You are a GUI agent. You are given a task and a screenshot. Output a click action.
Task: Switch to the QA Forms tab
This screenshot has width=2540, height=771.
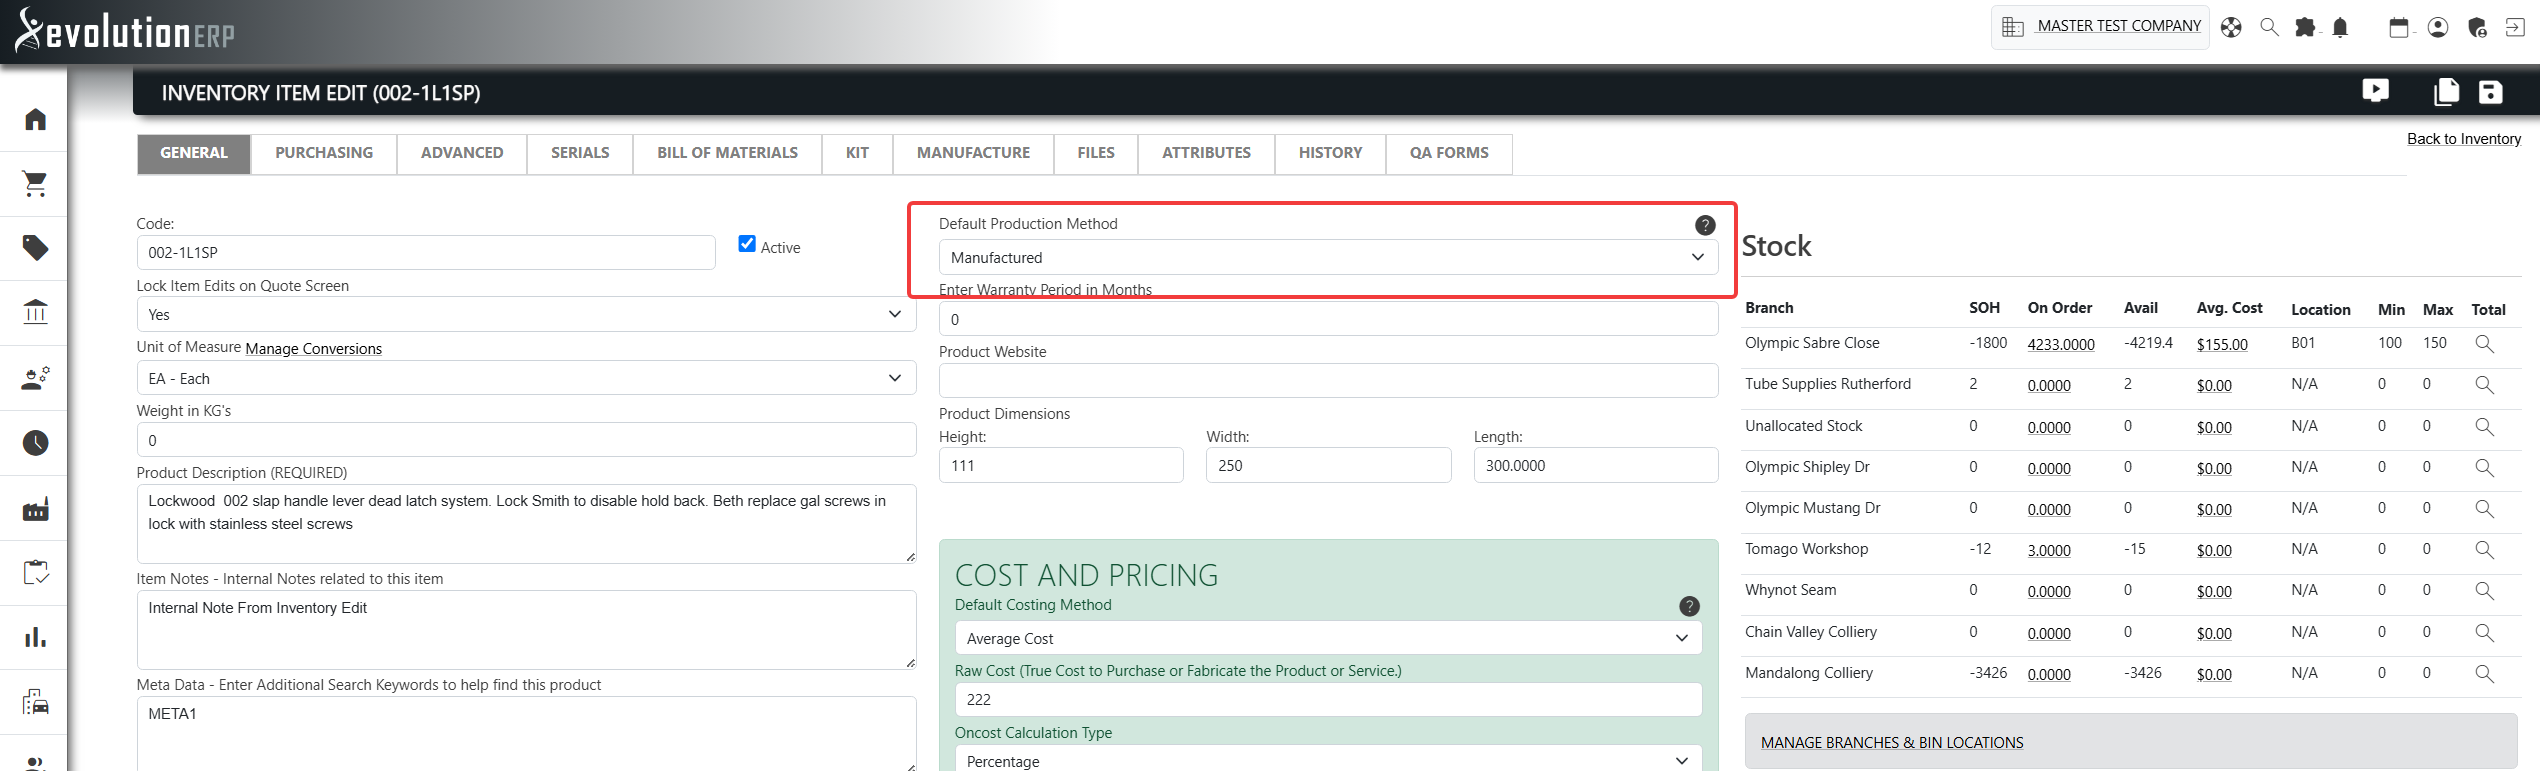(x=1449, y=153)
